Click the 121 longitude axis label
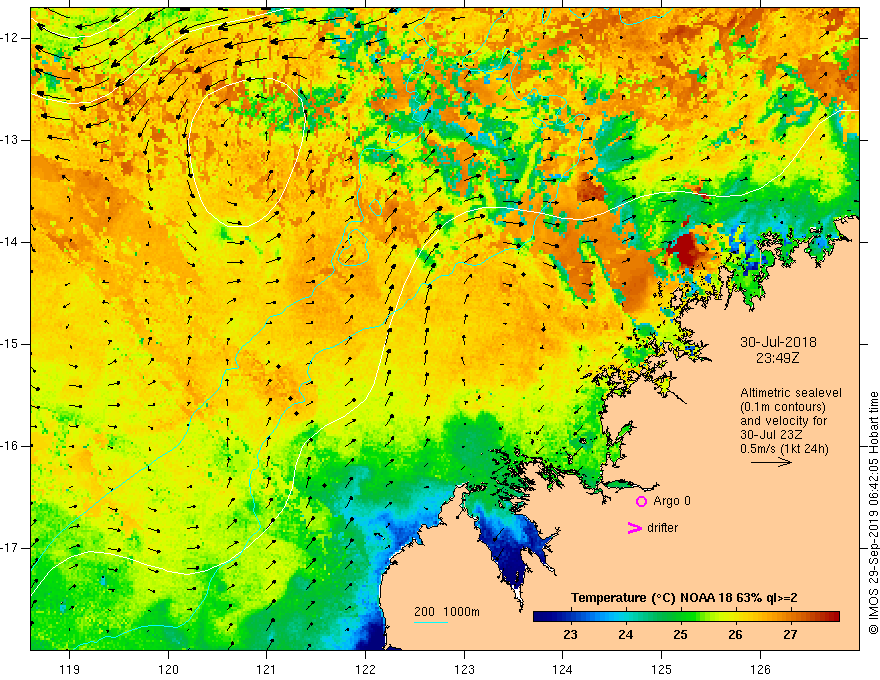 [267, 669]
